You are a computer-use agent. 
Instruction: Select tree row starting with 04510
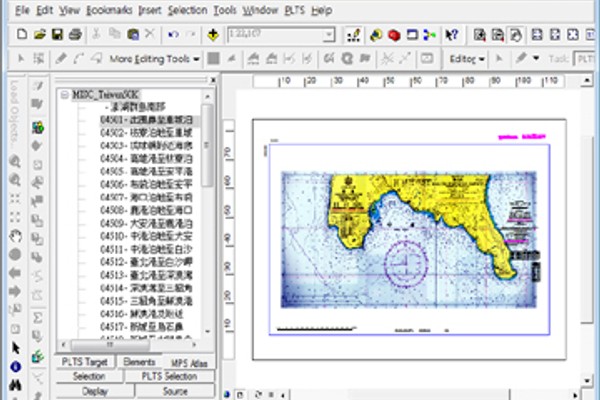pyautogui.click(x=147, y=236)
